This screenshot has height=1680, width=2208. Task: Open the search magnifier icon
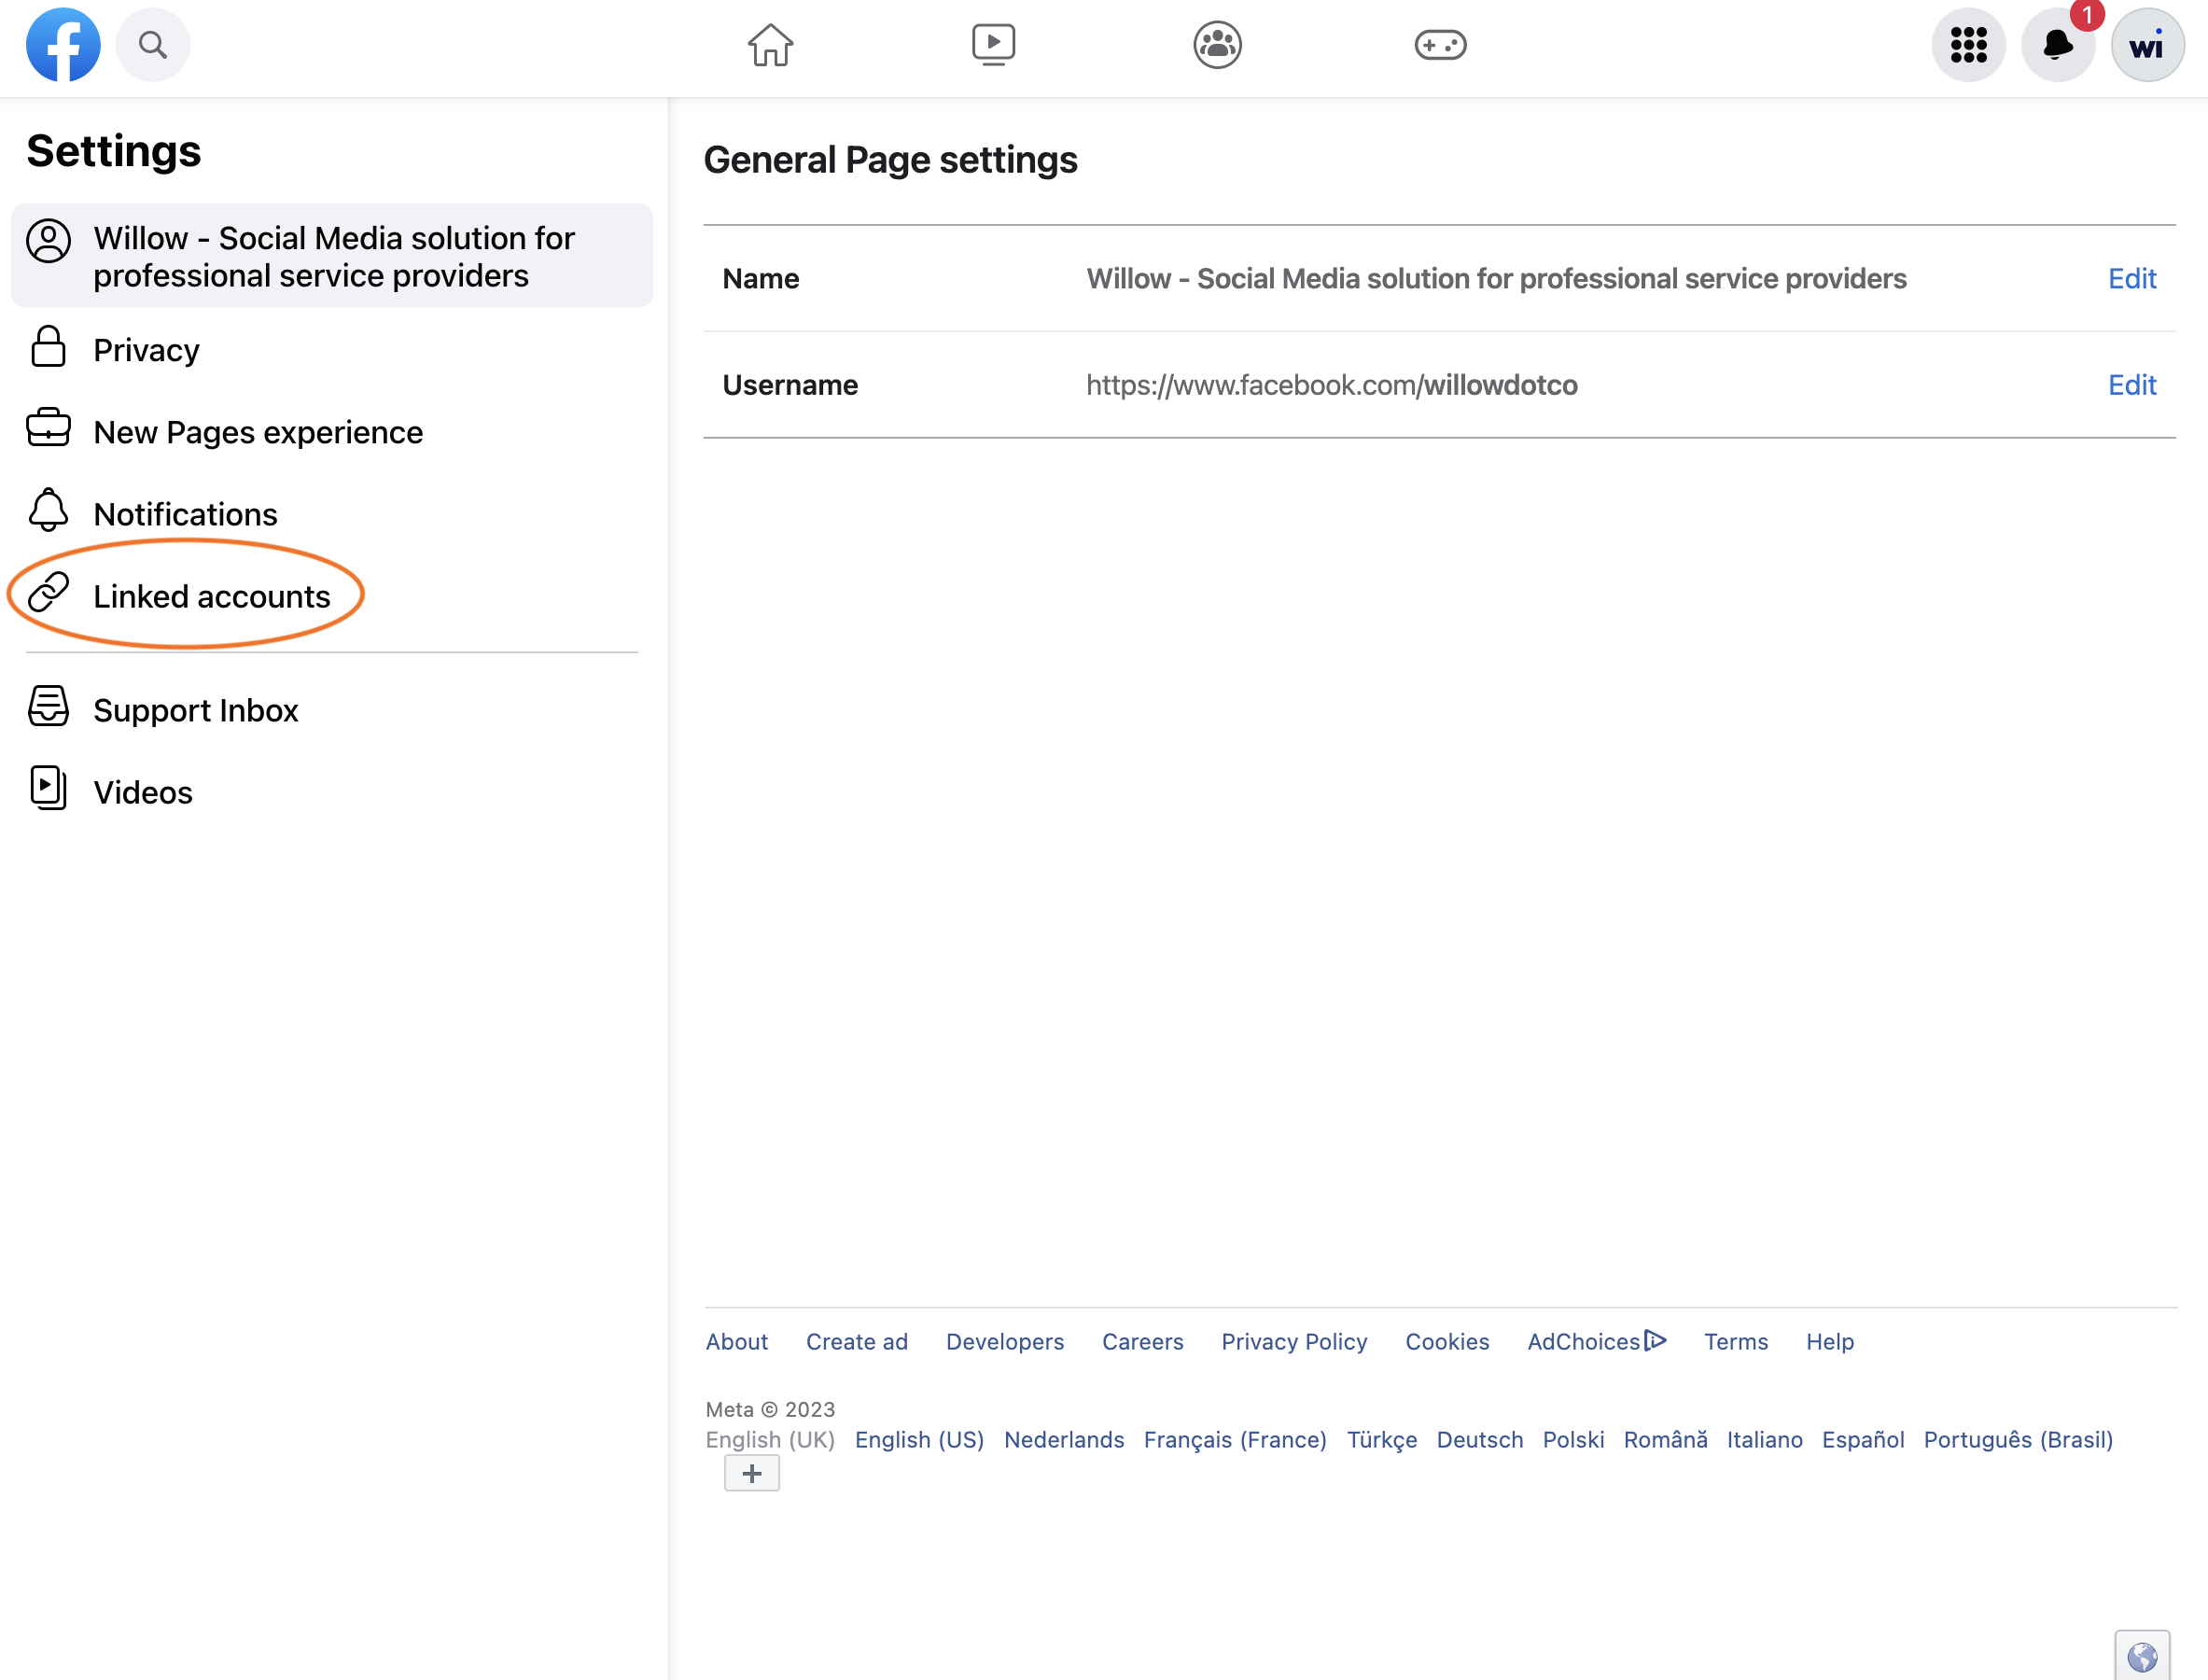[x=153, y=45]
